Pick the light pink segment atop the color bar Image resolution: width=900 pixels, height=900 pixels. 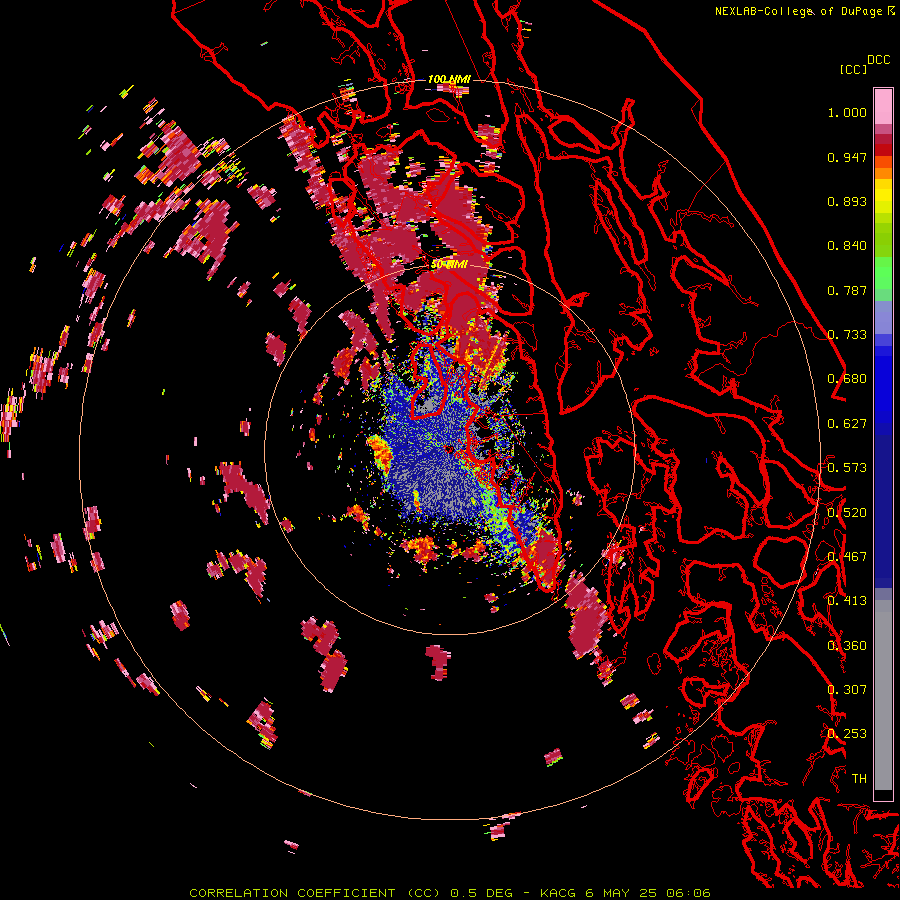pyautogui.click(x=883, y=106)
